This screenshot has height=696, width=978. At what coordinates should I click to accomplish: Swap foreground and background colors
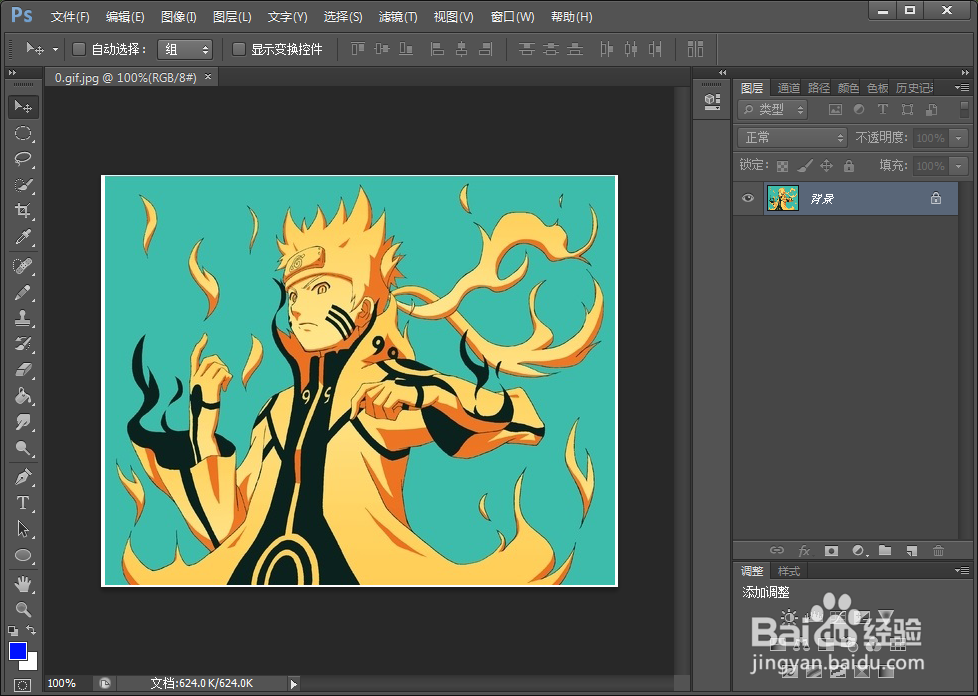(31, 630)
